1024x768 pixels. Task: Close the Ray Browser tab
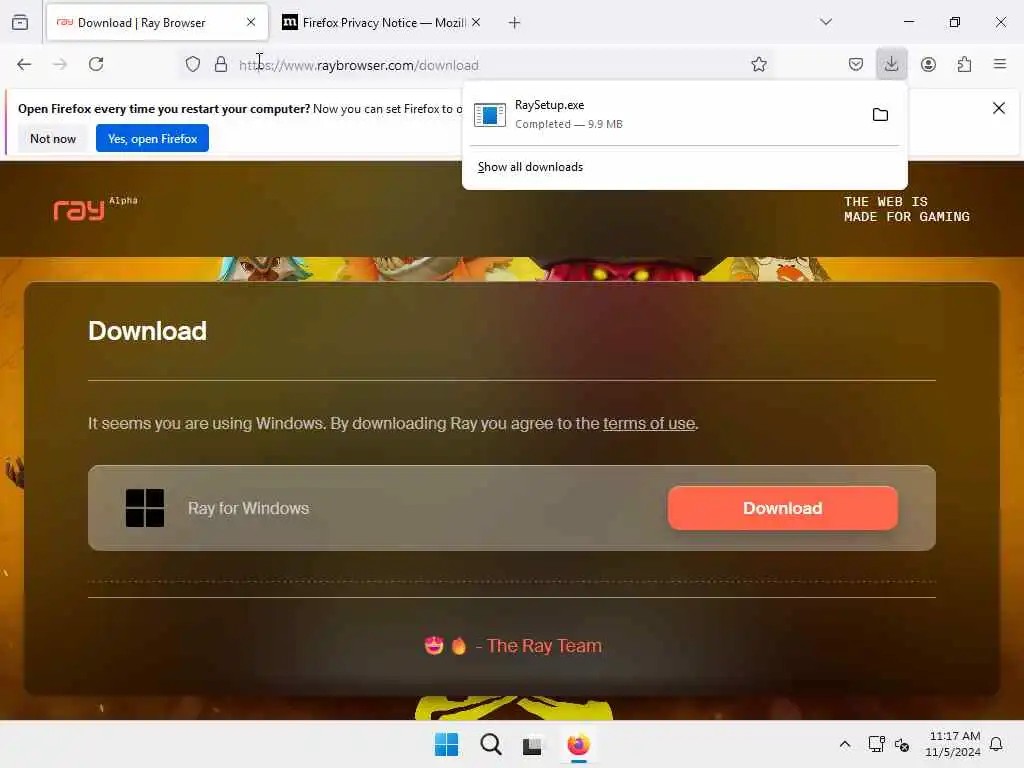[251, 22]
